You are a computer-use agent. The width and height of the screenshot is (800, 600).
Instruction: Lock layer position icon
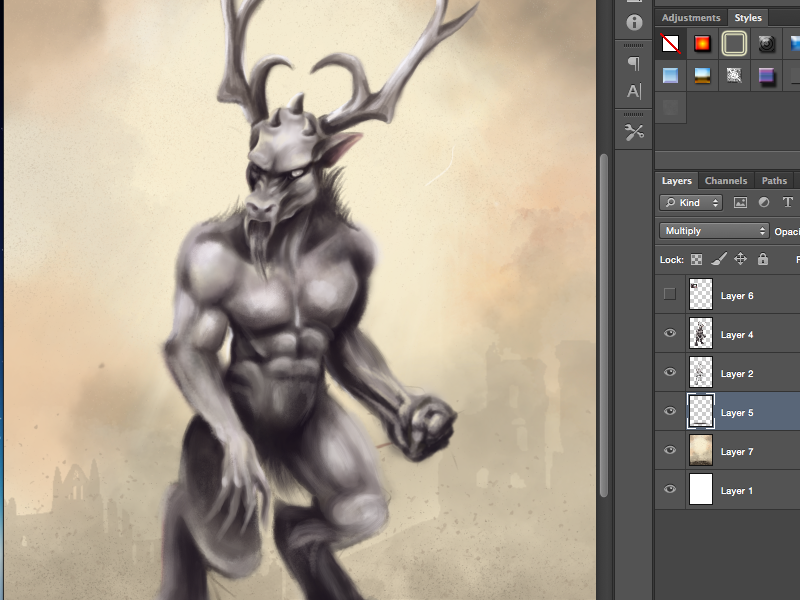741,259
